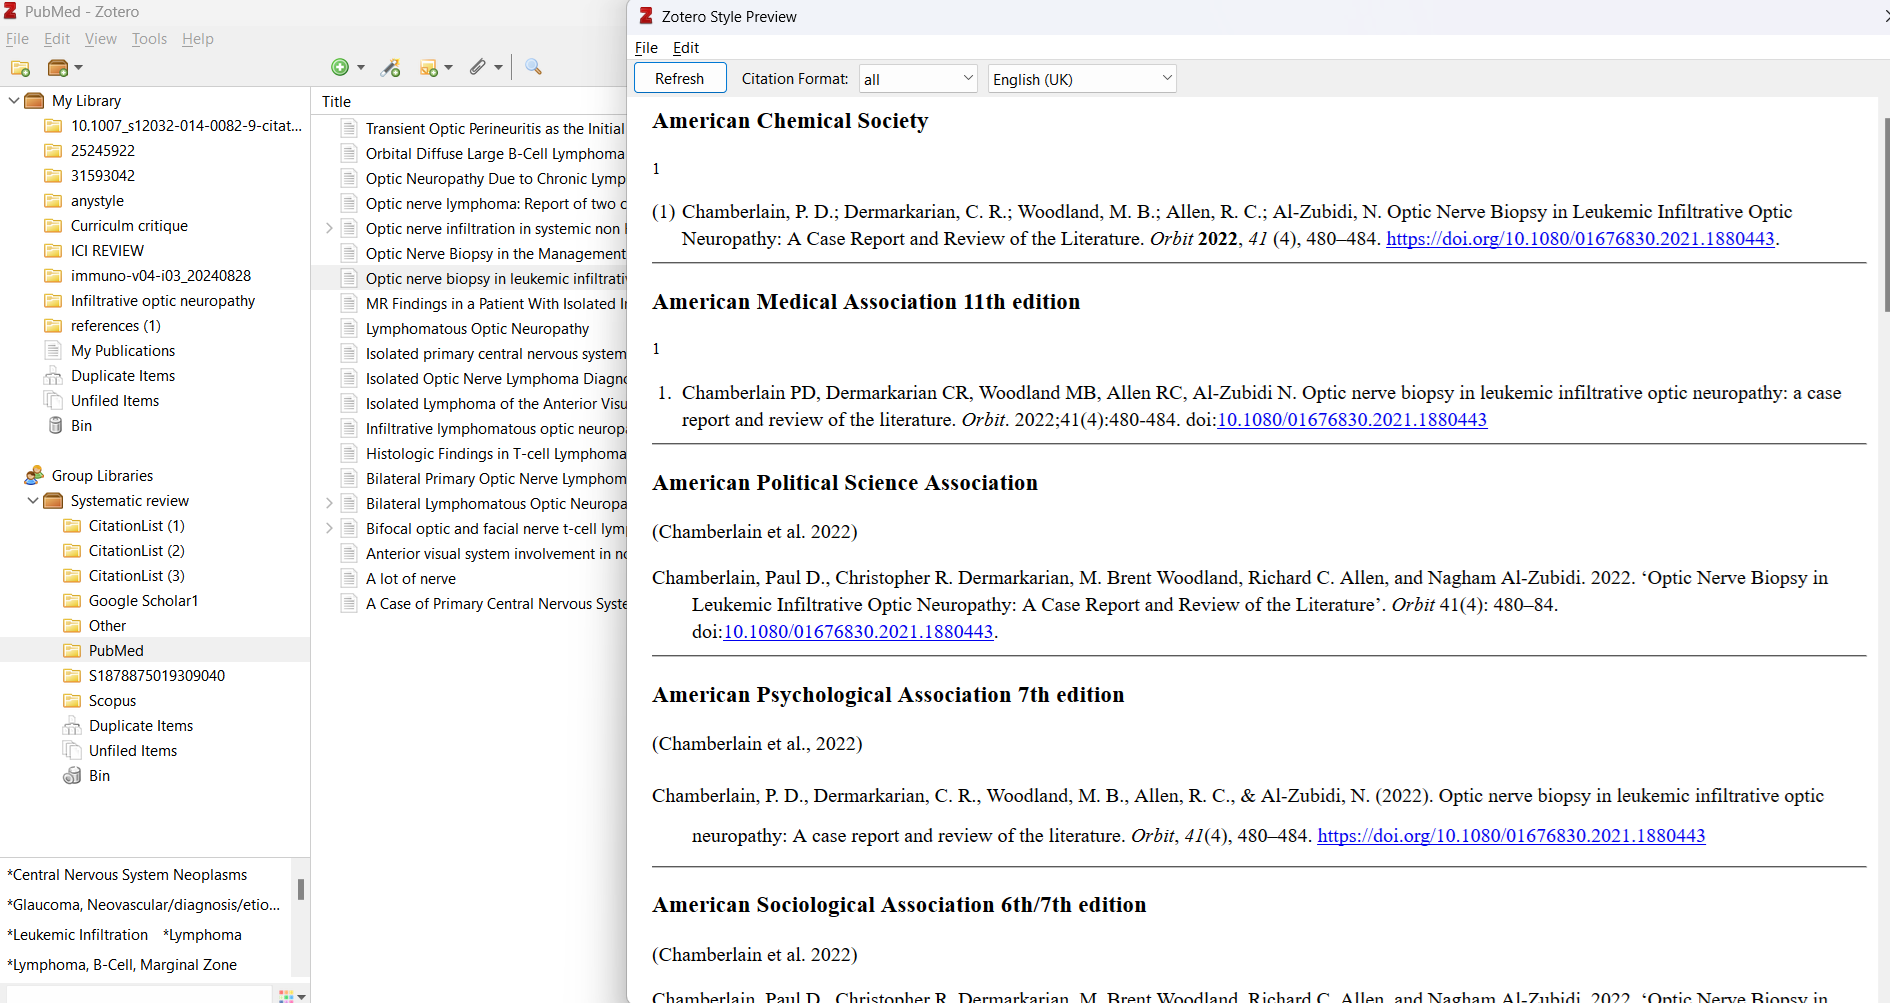Select 'Optic nerve biopsy in leukemic infiltrati' item
Screen dimensions: 1890x1003
(469, 279)
